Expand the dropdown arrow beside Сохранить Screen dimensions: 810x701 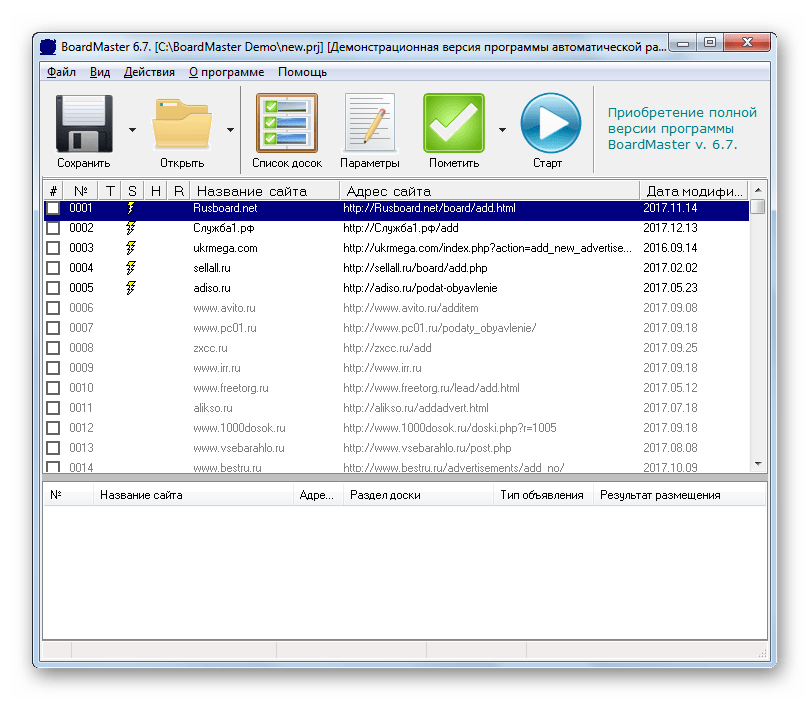[132, 129]
